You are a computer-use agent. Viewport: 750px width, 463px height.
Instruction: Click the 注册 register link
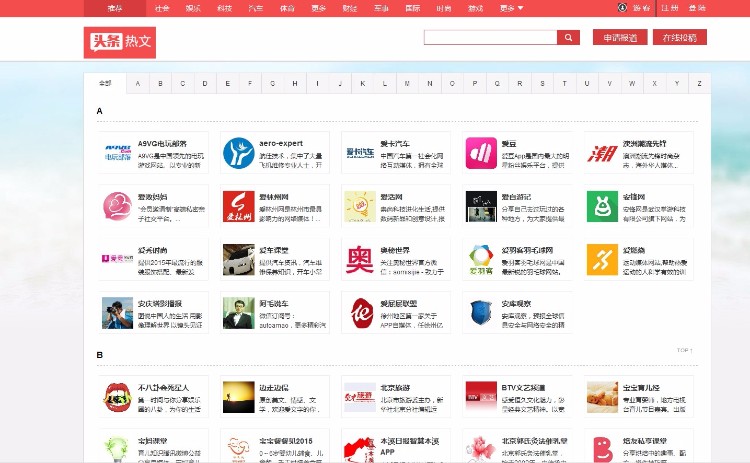tap(670, 8)
